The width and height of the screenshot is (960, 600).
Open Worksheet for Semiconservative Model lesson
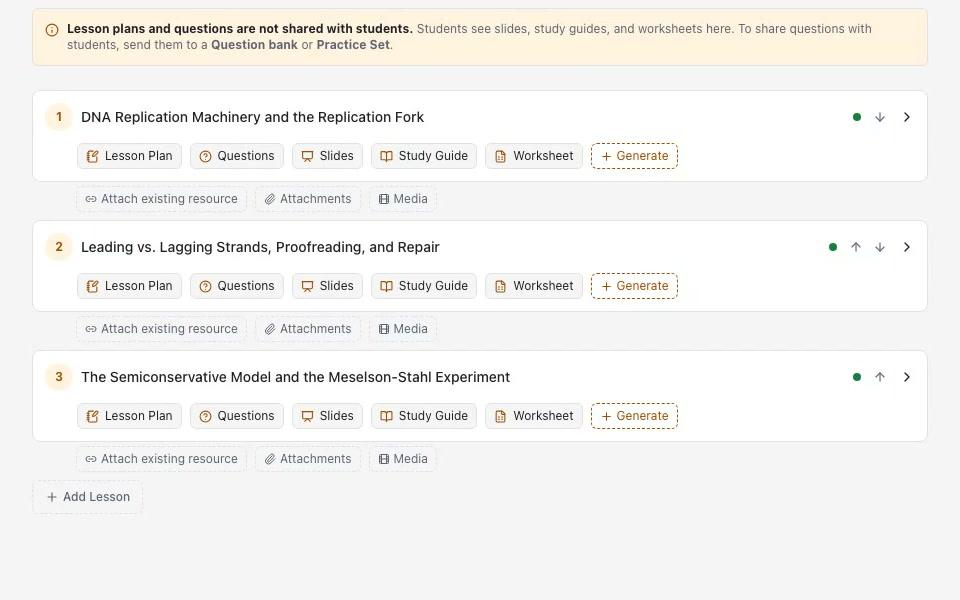coord(534,416)
